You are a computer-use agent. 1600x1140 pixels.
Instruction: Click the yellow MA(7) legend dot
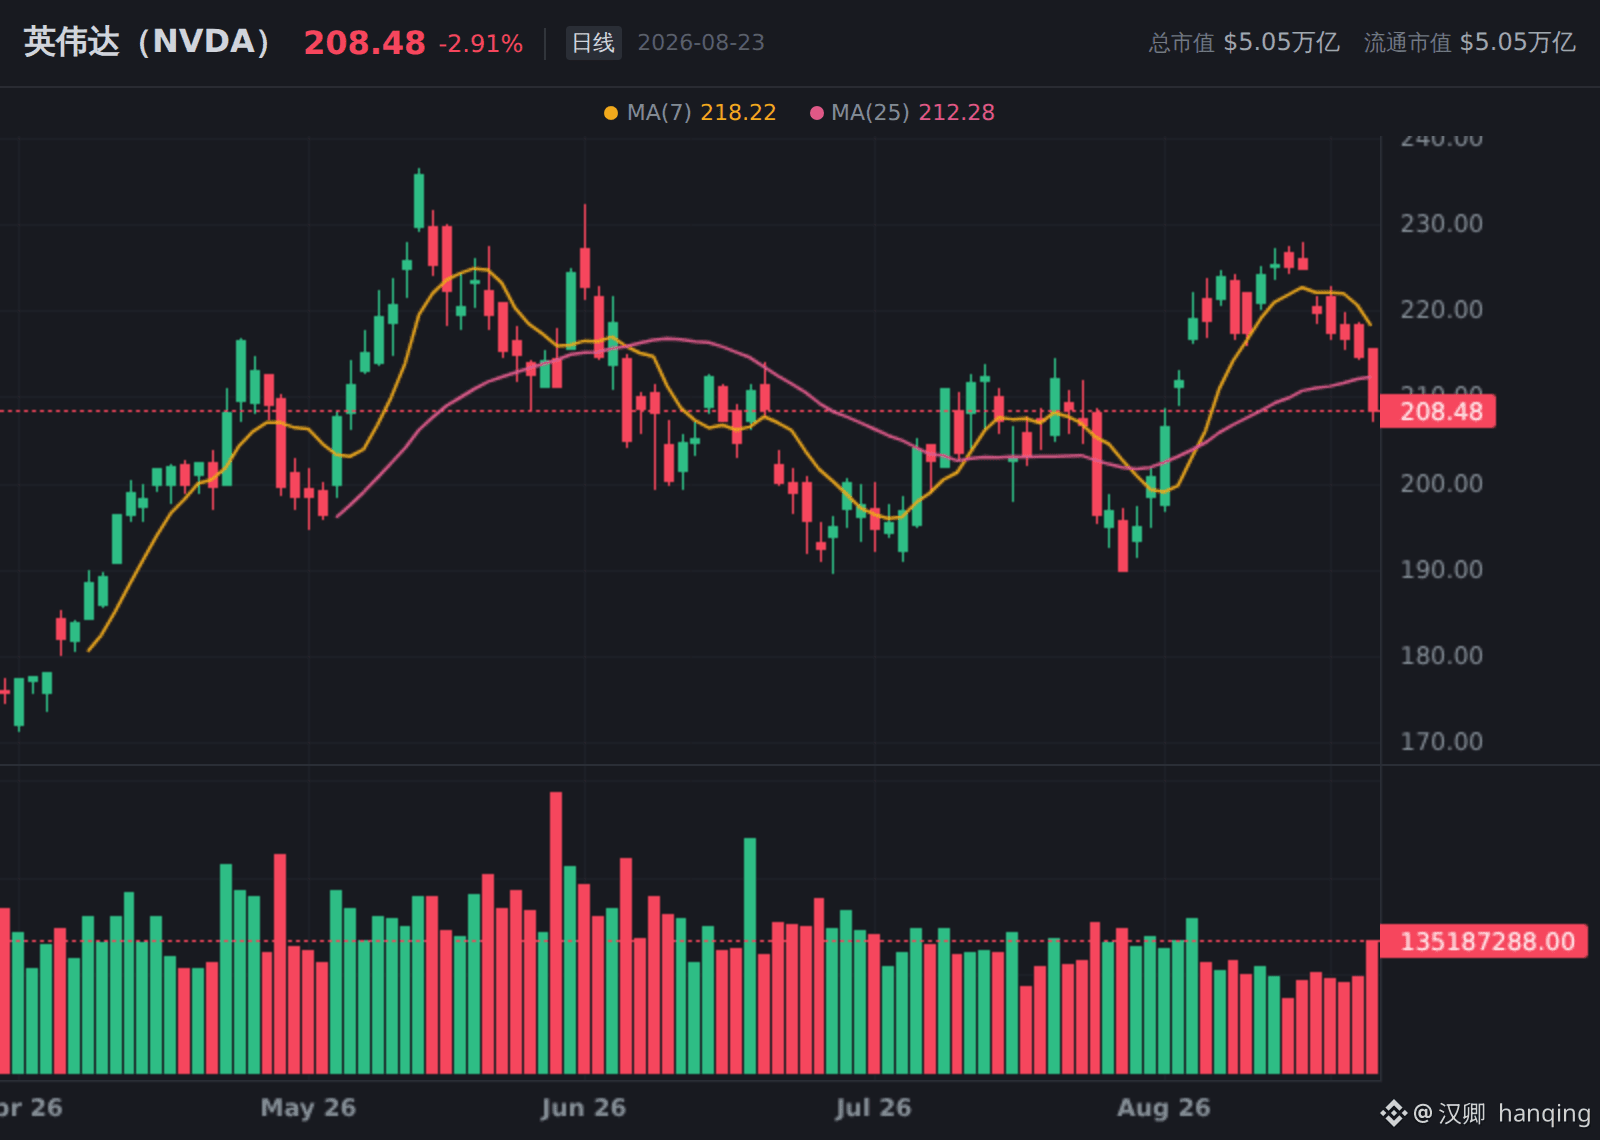coord(611,113)
